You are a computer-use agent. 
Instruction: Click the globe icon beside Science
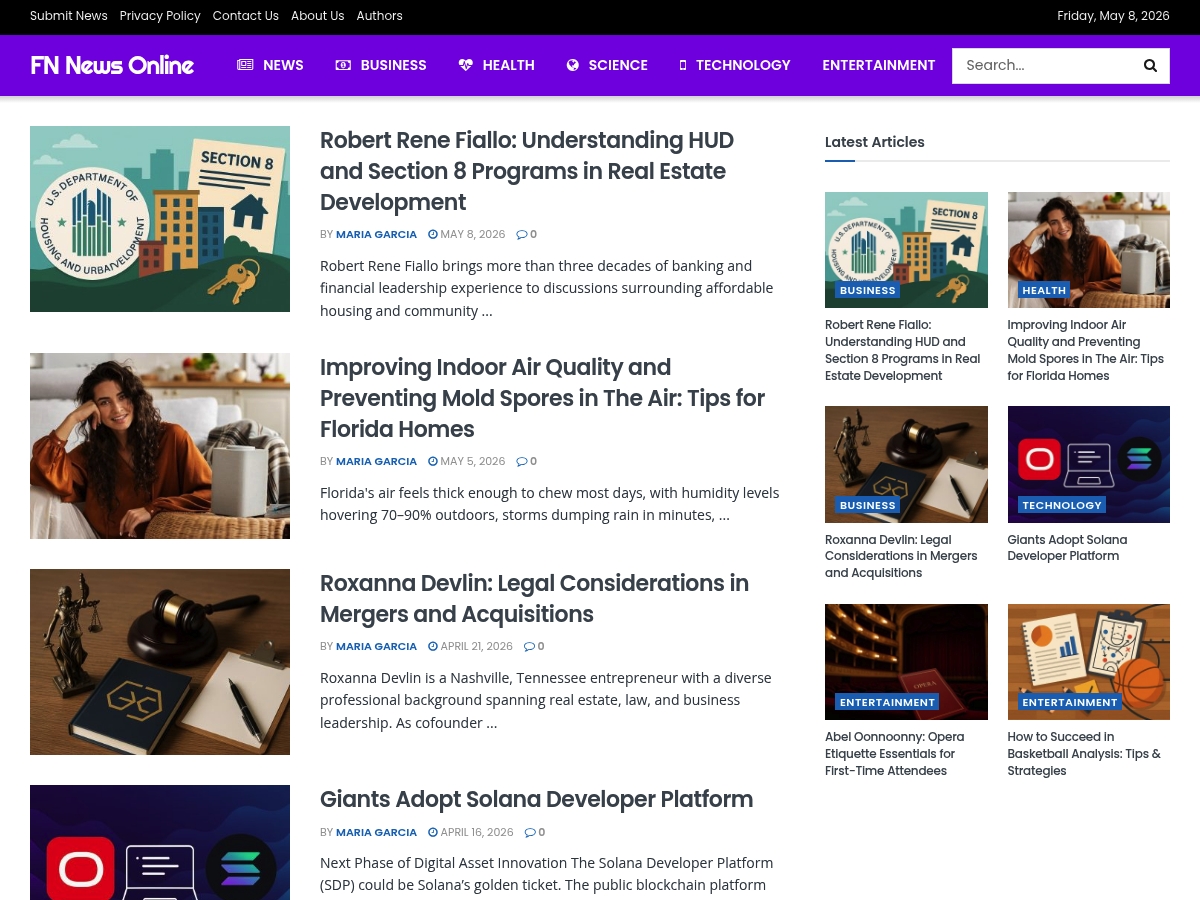tap(573, 65)
